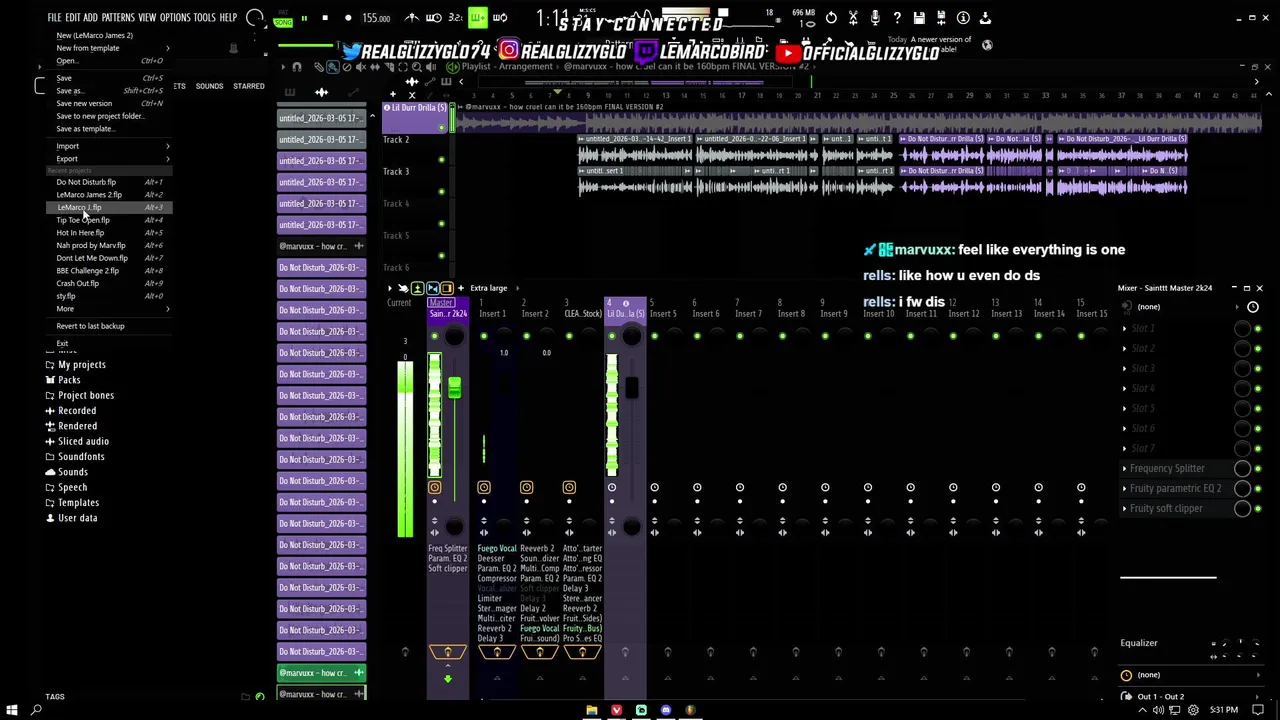1280x720 pixels.
Task: Click the save project floppy disk icon
Action: point(919,18)
